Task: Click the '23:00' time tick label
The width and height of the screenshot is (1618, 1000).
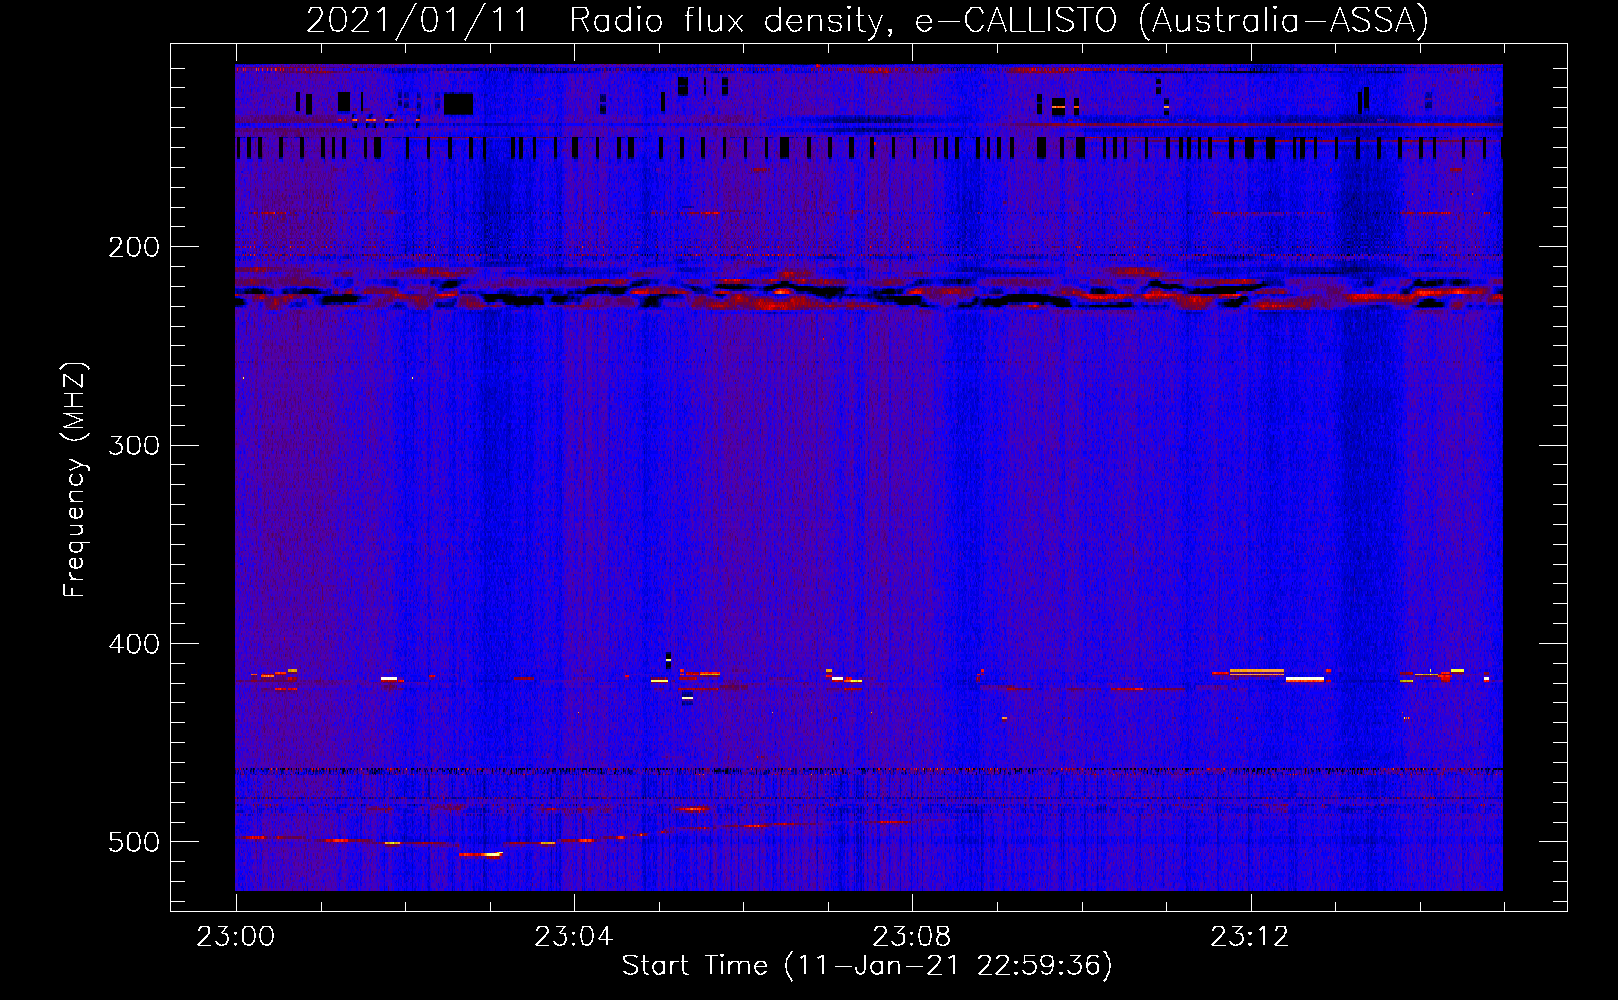Action: pos(236,937)
